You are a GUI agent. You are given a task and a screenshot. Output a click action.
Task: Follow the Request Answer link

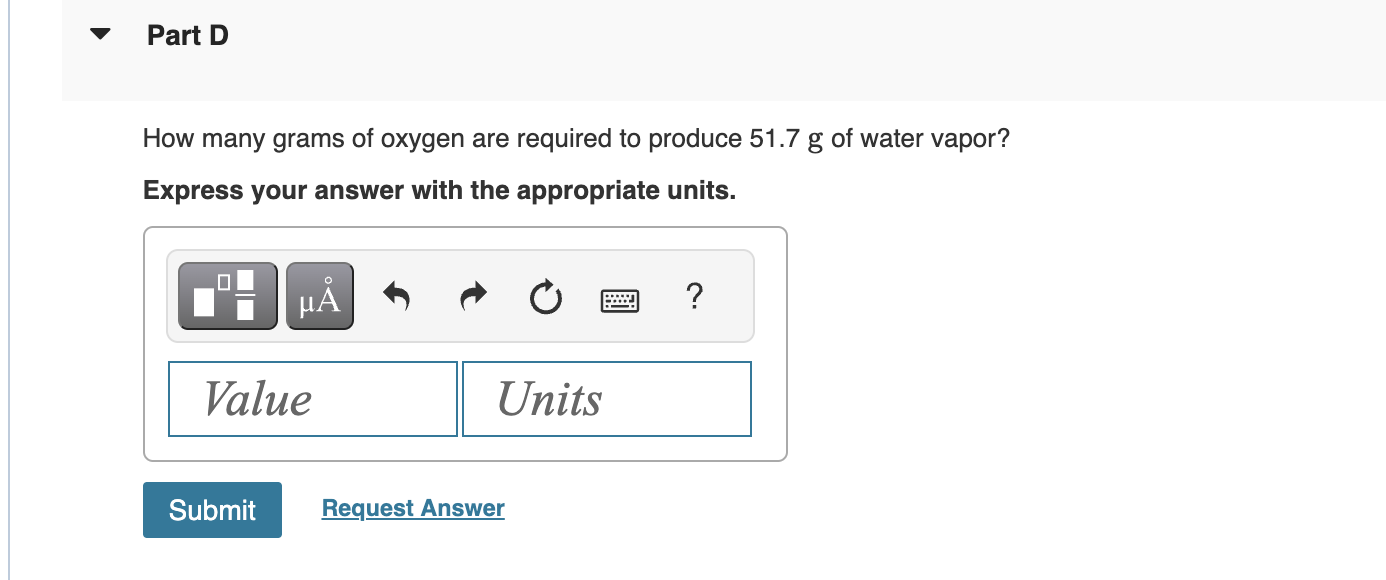413,508
